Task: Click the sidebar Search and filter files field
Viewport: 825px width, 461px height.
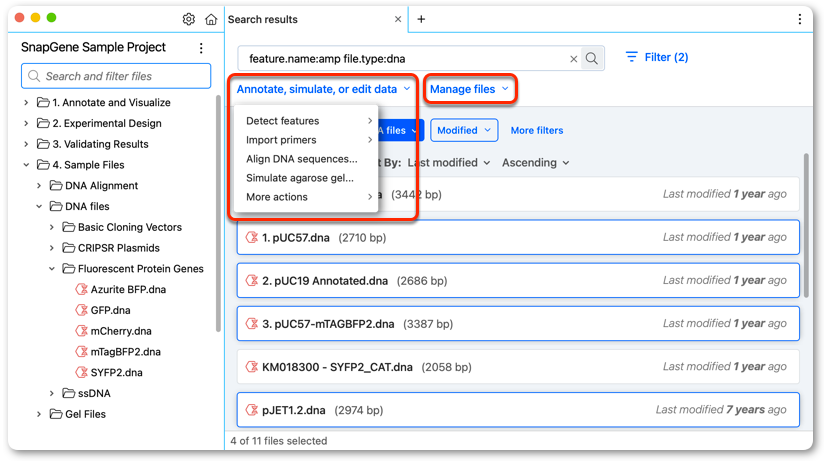Action: click(116, 76)
